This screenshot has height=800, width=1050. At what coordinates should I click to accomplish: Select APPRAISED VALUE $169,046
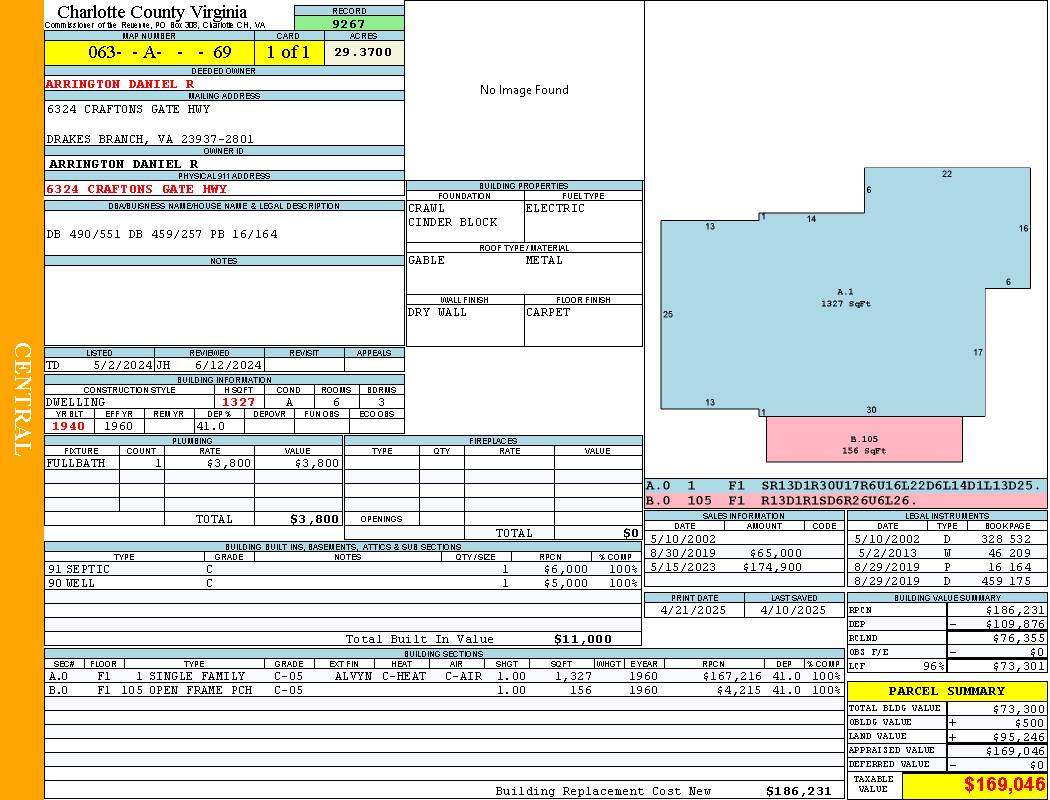1015,750
